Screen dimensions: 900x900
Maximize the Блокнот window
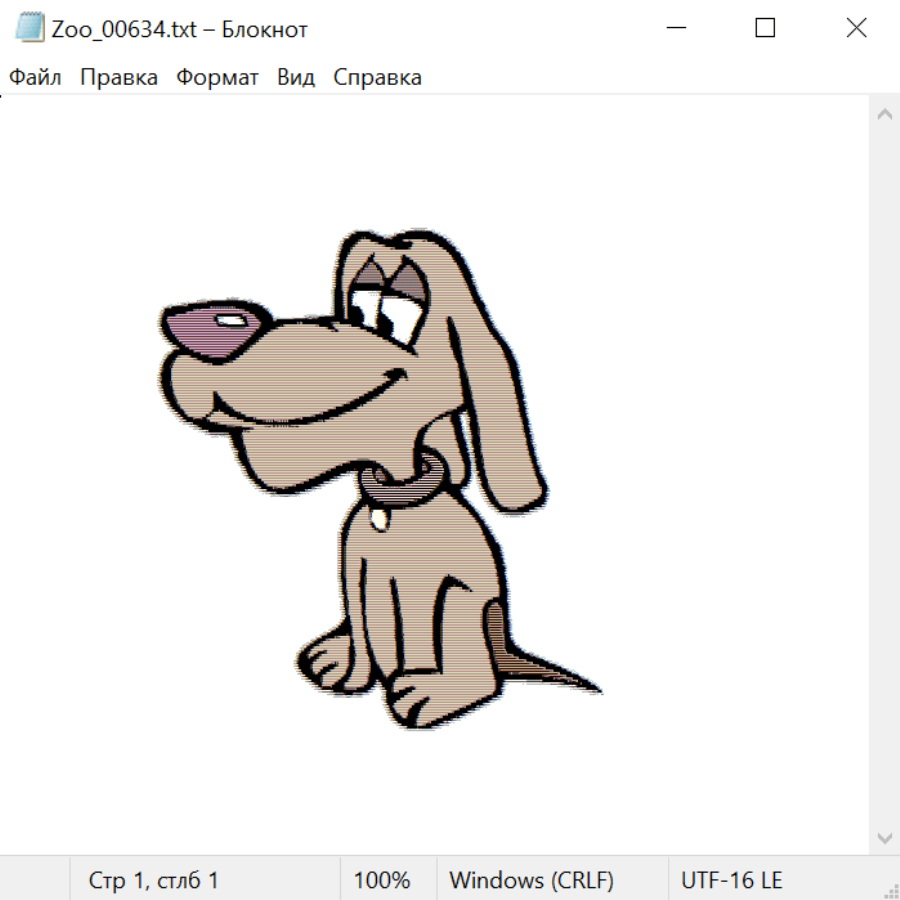pos(765,28)
